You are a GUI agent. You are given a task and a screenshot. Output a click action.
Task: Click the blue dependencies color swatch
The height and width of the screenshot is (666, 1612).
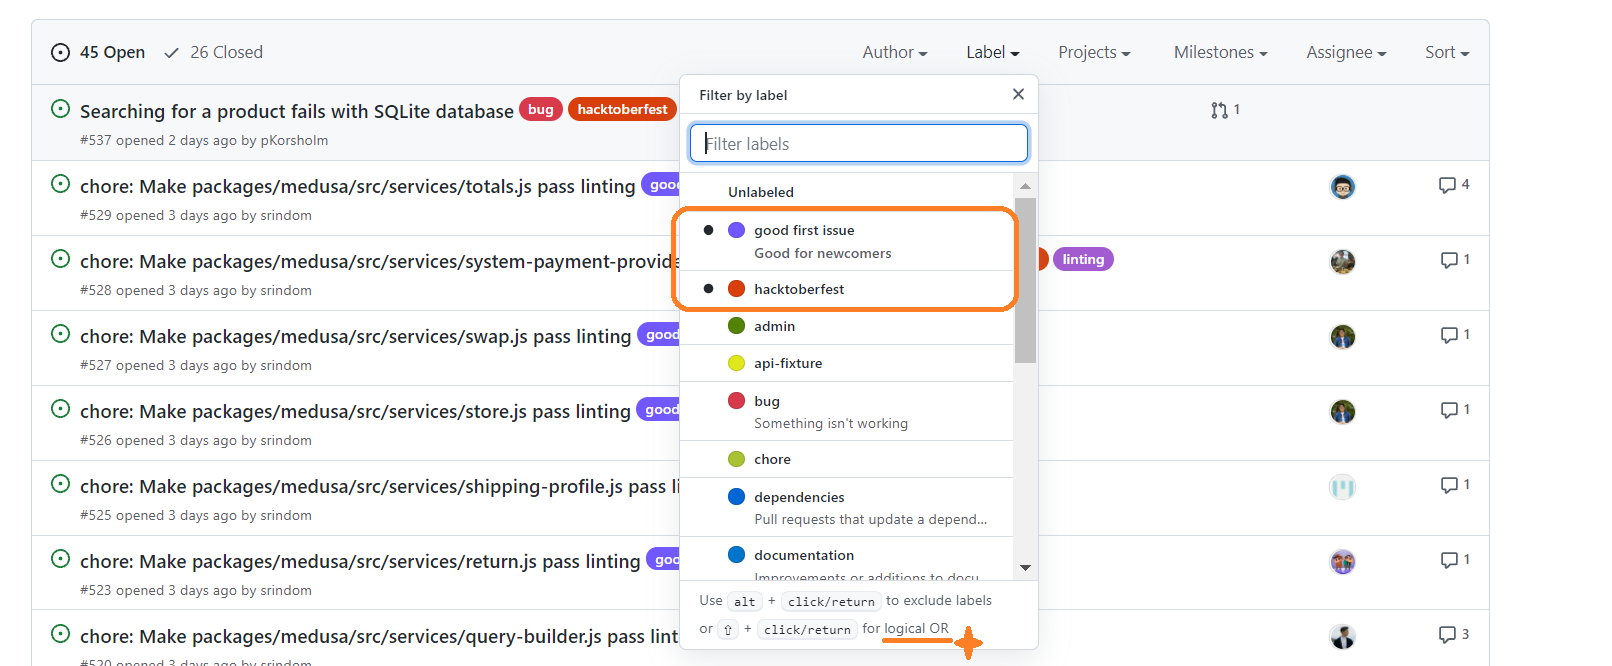tap(736, 497)
